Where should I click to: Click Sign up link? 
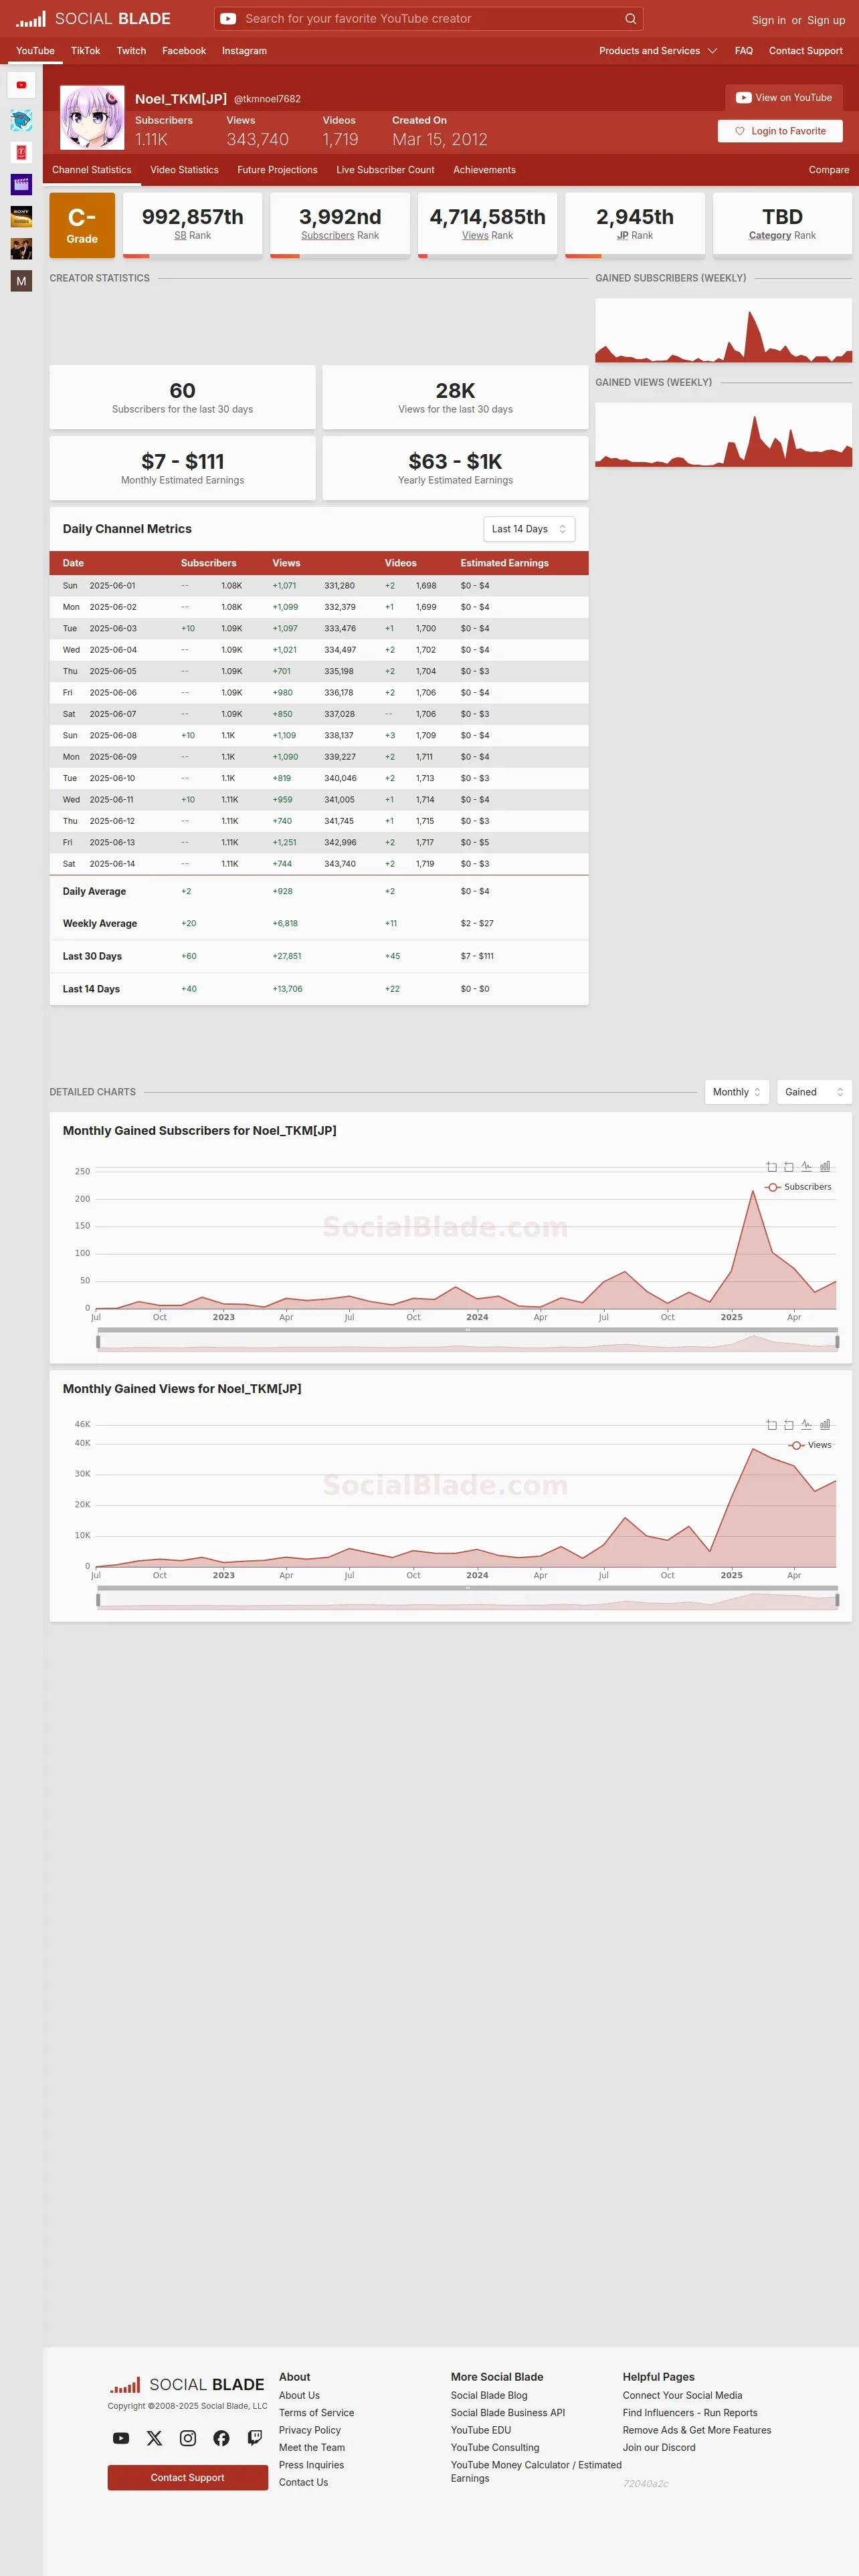pyautogui.click(x=826, y=20)
